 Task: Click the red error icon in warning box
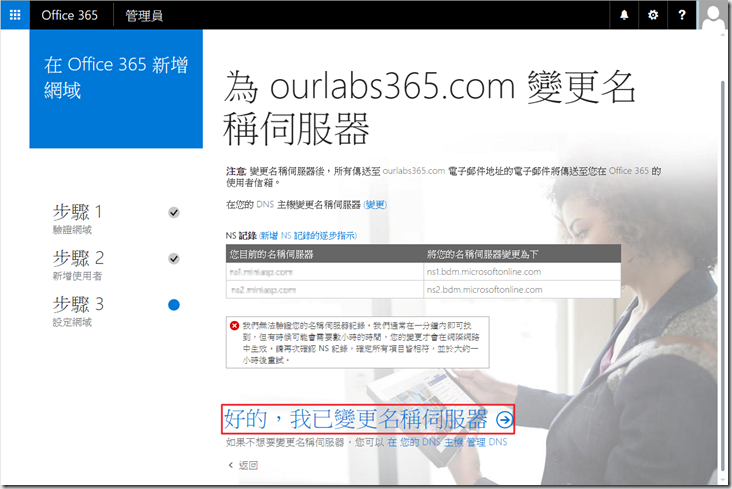(235, 326)
